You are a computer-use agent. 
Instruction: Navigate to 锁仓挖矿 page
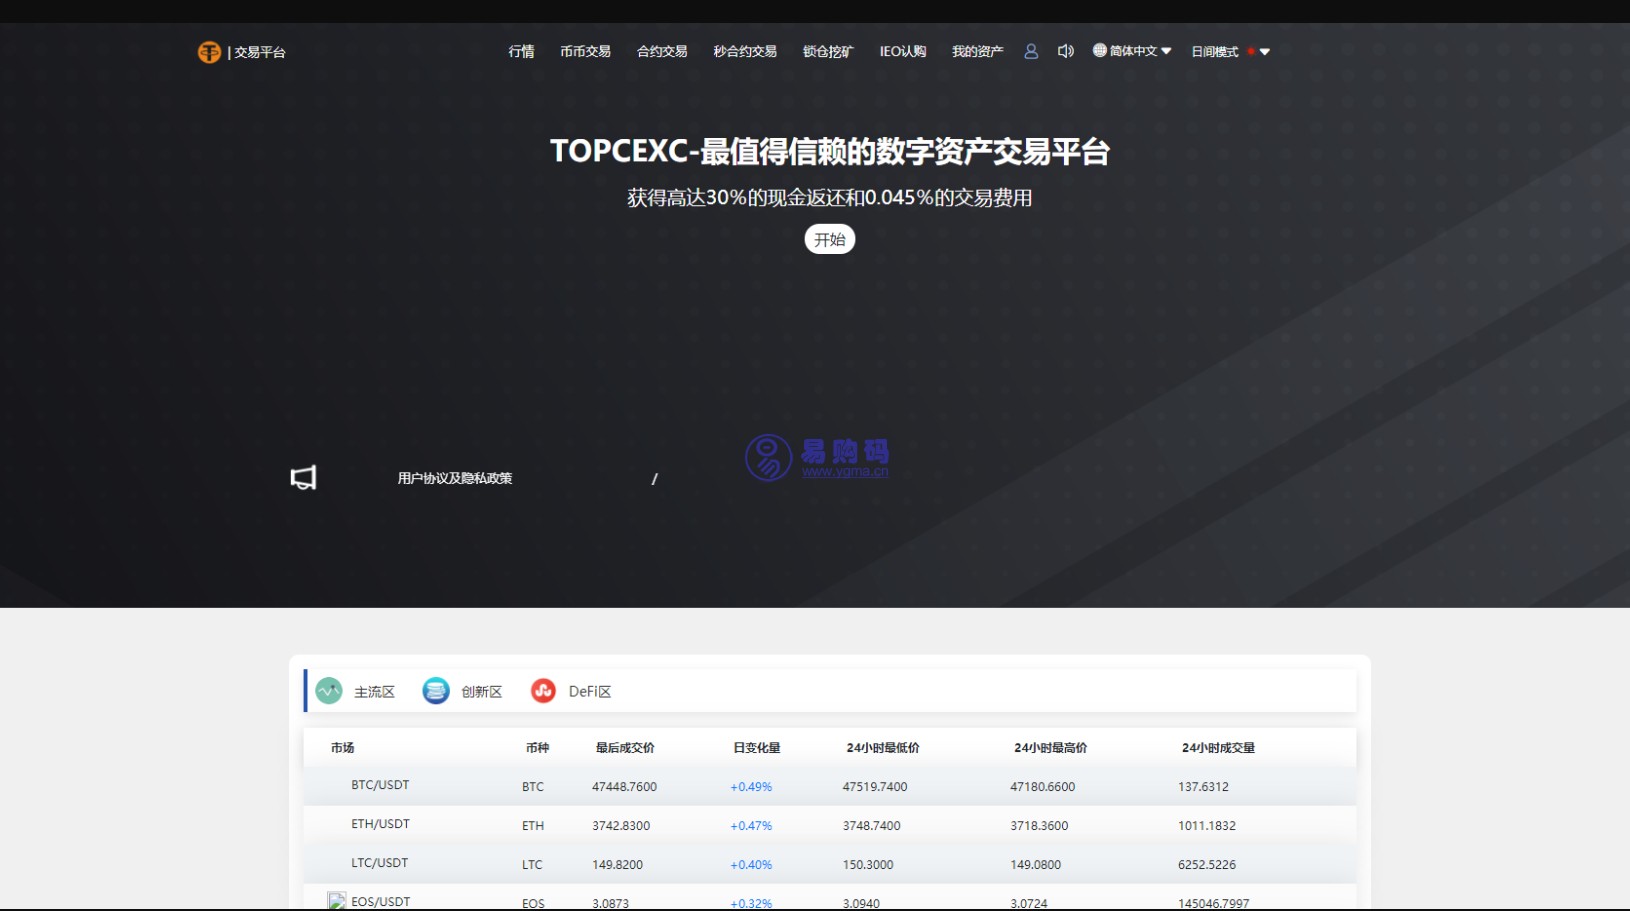coord(828,52)
